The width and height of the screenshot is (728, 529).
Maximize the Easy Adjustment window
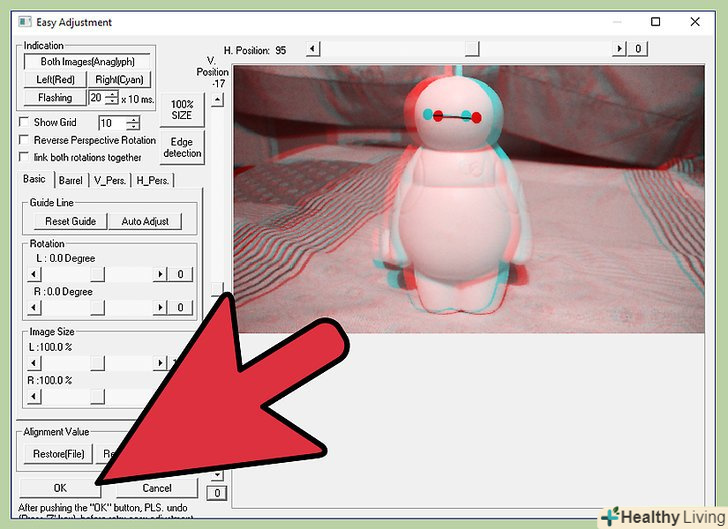coord(656,22)
